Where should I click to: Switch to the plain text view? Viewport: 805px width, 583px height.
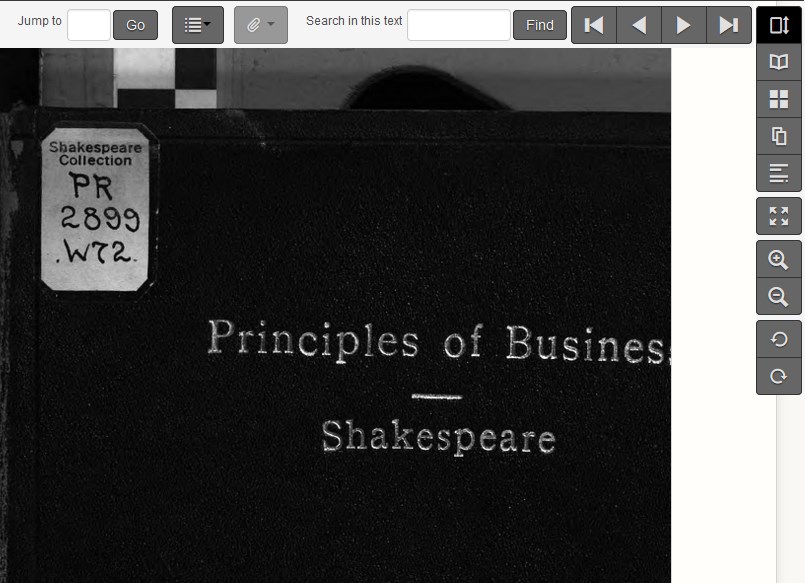pyautogui.click(x=779, y=173)
